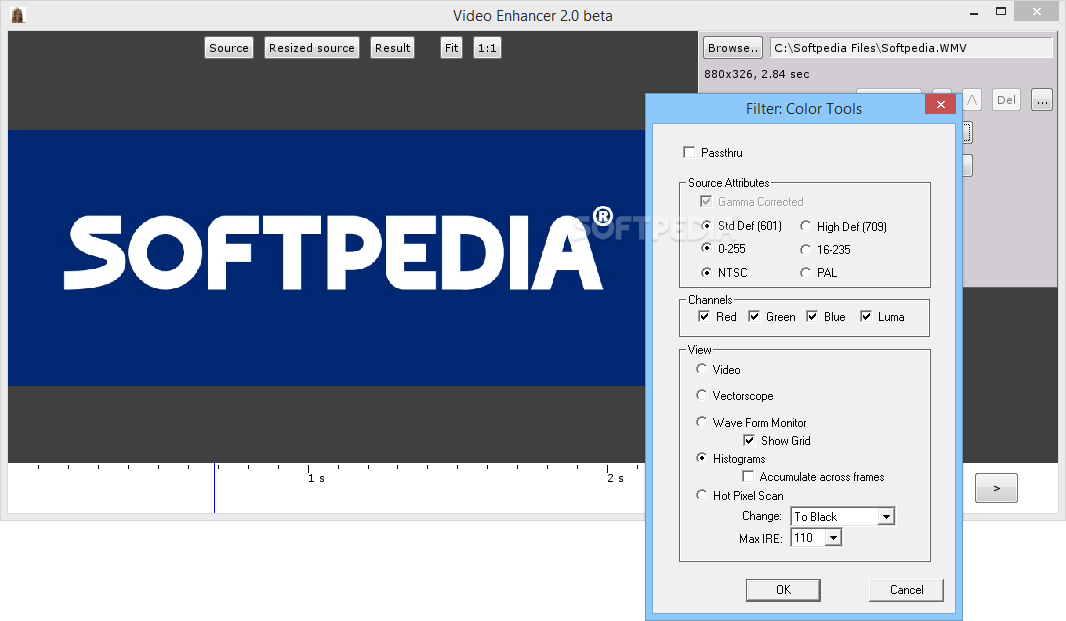Image resolution: width=1066 pixels, height=621 pixels.
Task: Uncheck the Luma channel
Action: [x=865, y=316]
